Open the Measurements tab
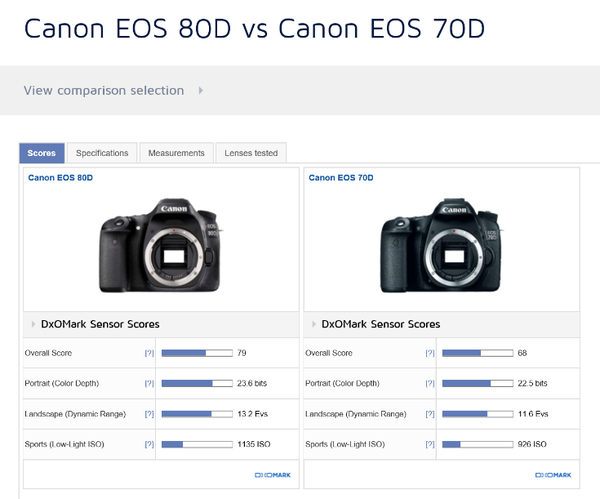The height and width of the screenshot is (499, 600). [x=176, y=153]
